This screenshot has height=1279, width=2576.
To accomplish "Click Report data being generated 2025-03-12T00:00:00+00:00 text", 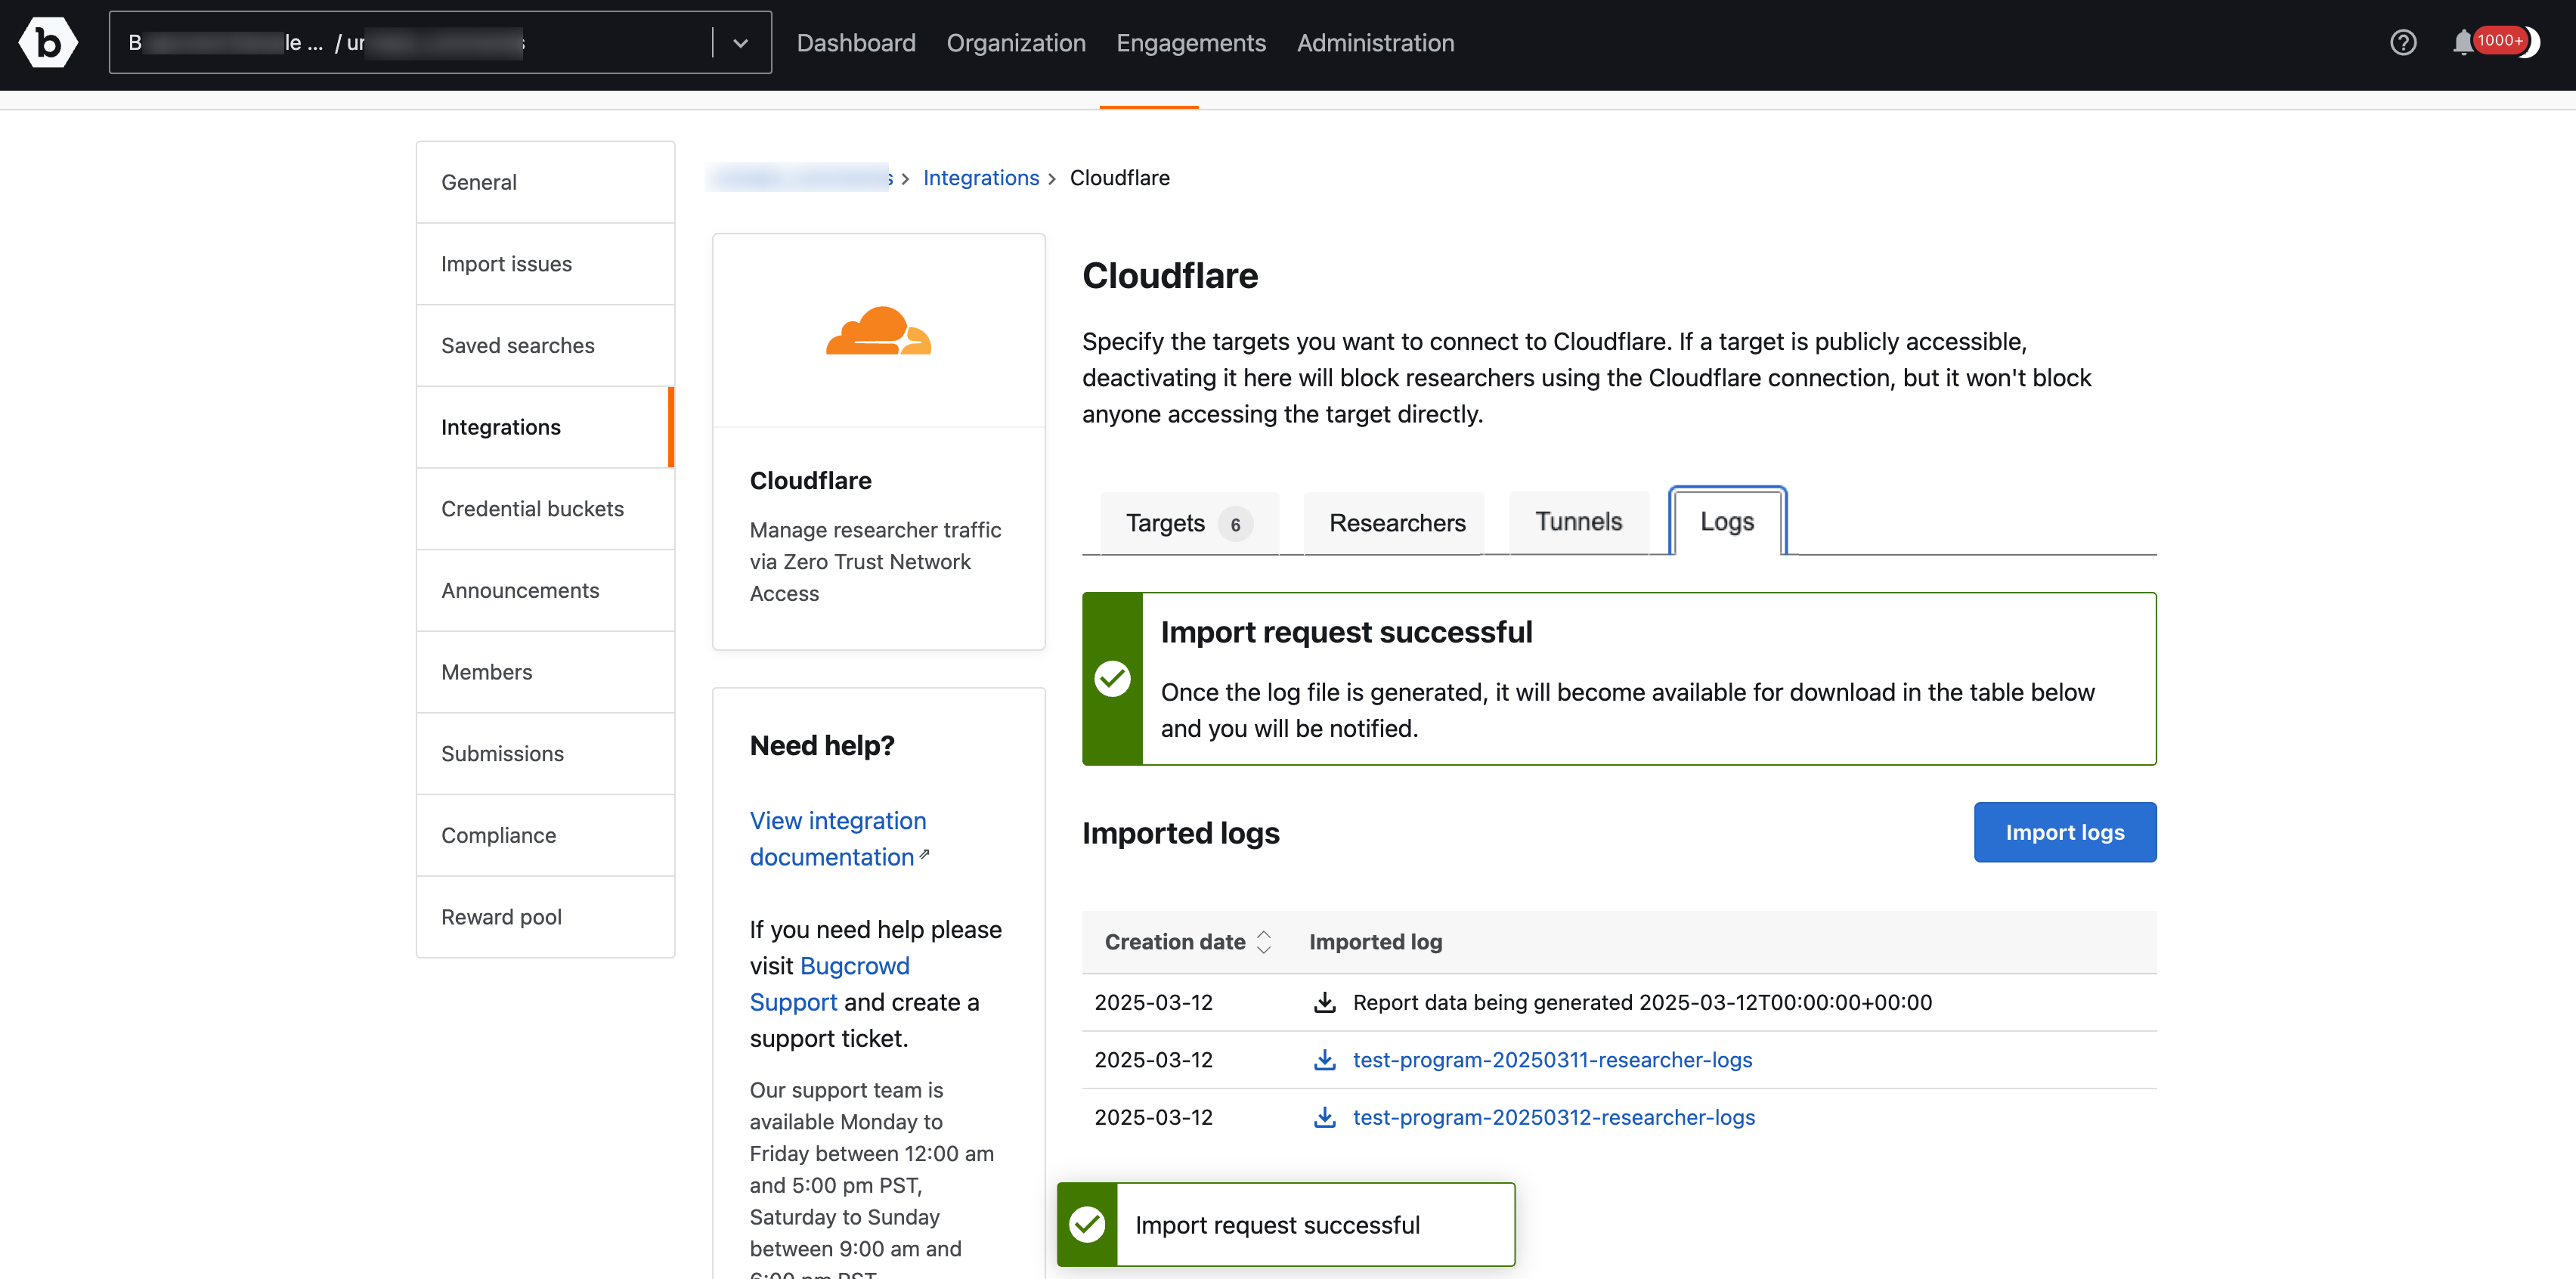I will point(1642,1002).
